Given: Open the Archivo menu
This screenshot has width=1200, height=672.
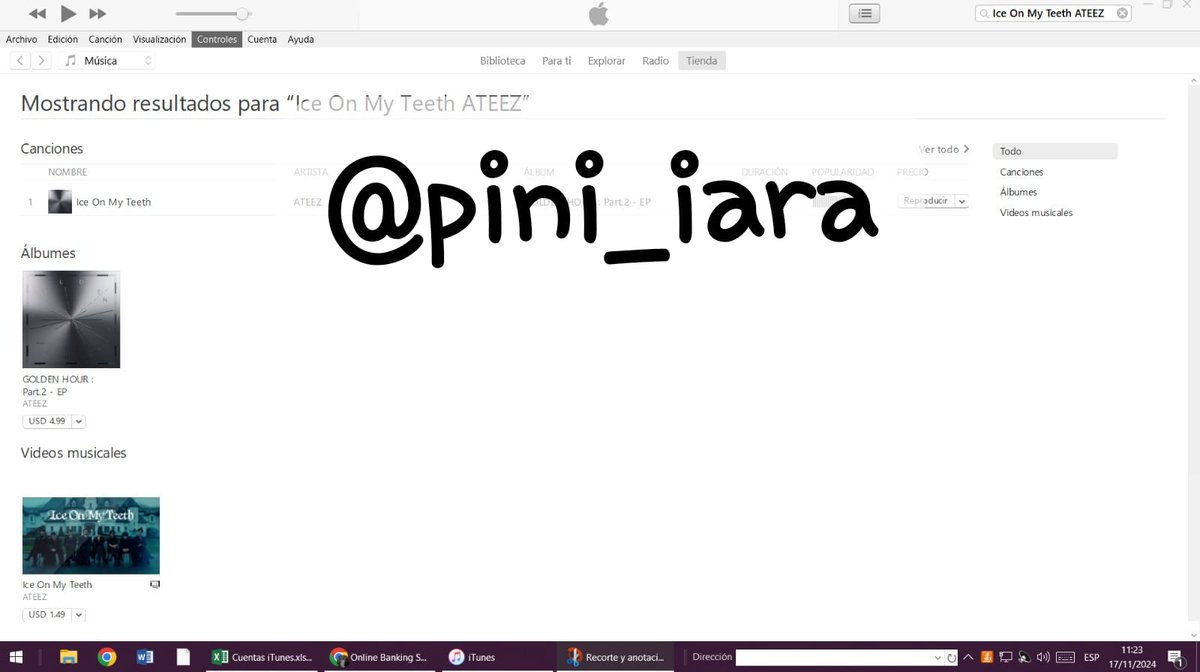Looking at the screenshot, I should click(21, 40).
